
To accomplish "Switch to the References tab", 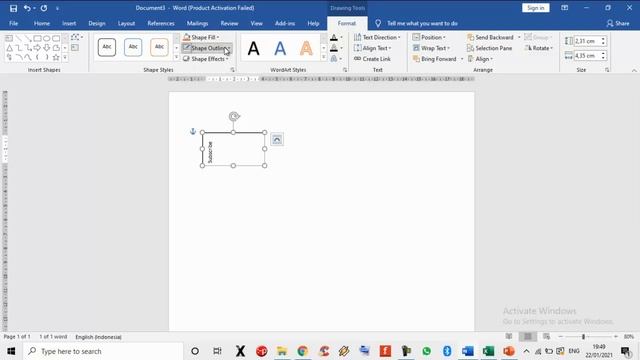I will click(x=161, y=24).
